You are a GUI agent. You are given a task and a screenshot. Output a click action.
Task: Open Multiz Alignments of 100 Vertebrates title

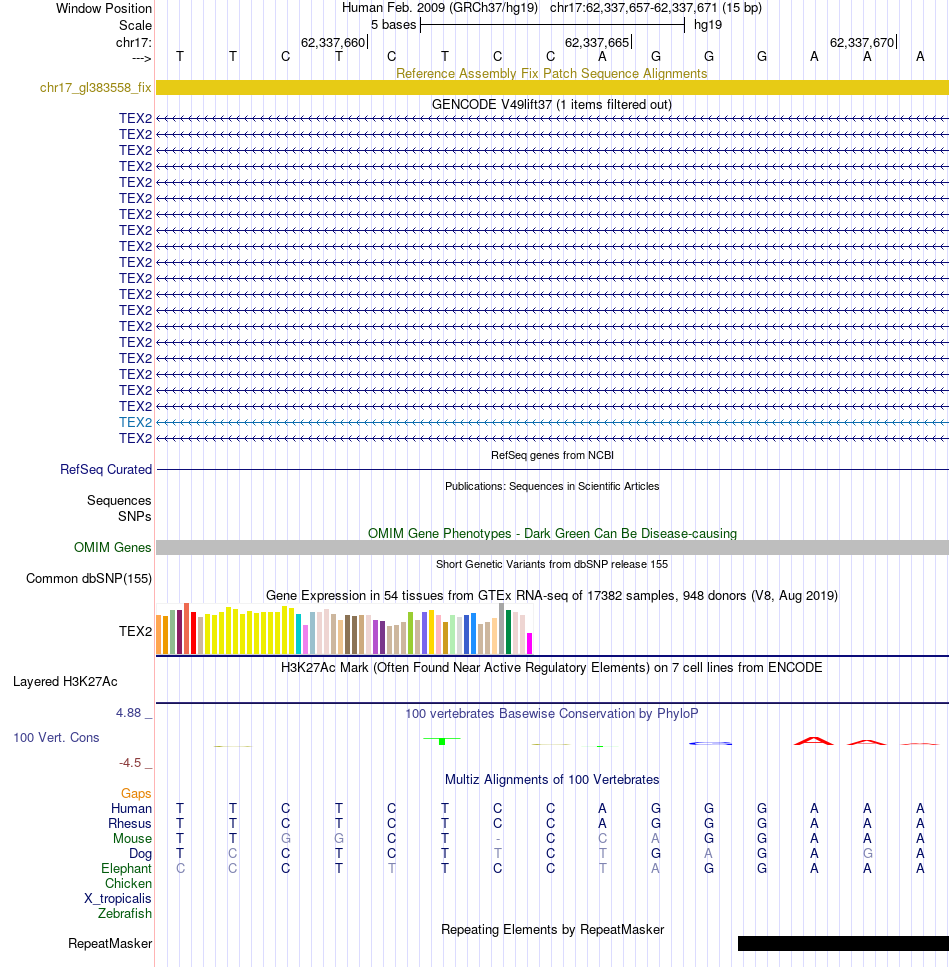pos(552,780)
